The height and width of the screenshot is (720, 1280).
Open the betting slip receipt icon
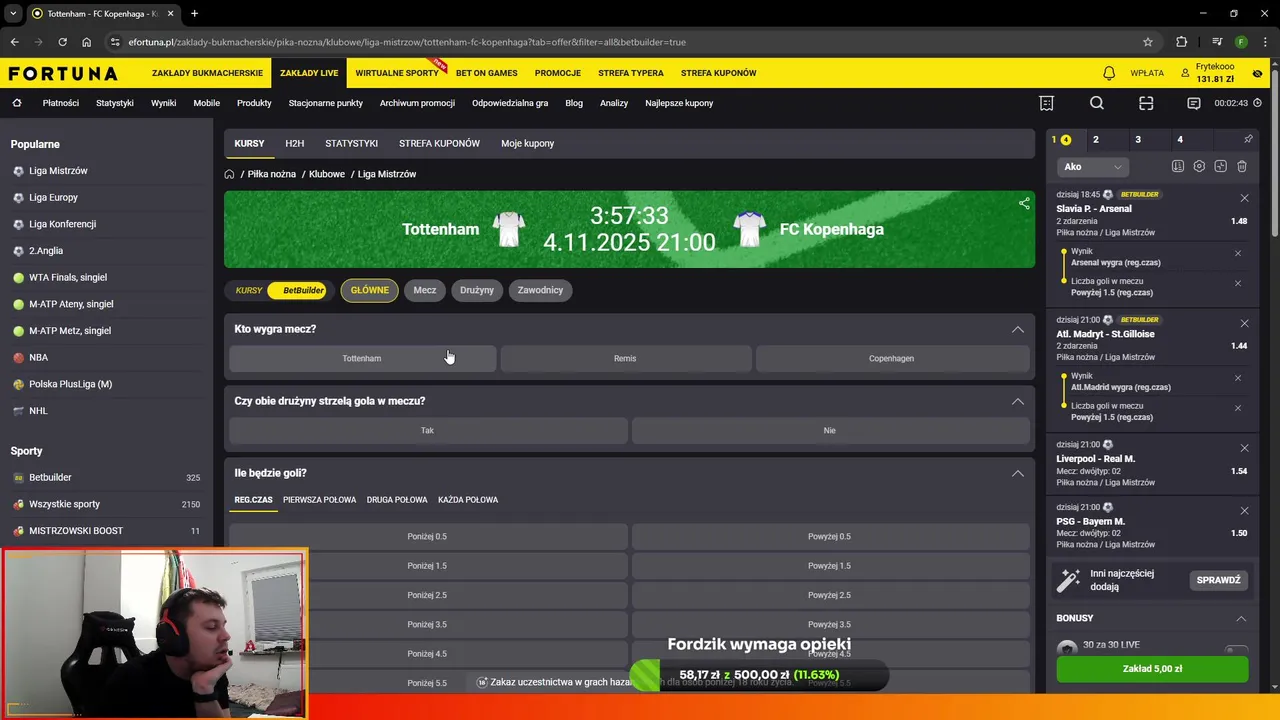[x=1046, y=103]
